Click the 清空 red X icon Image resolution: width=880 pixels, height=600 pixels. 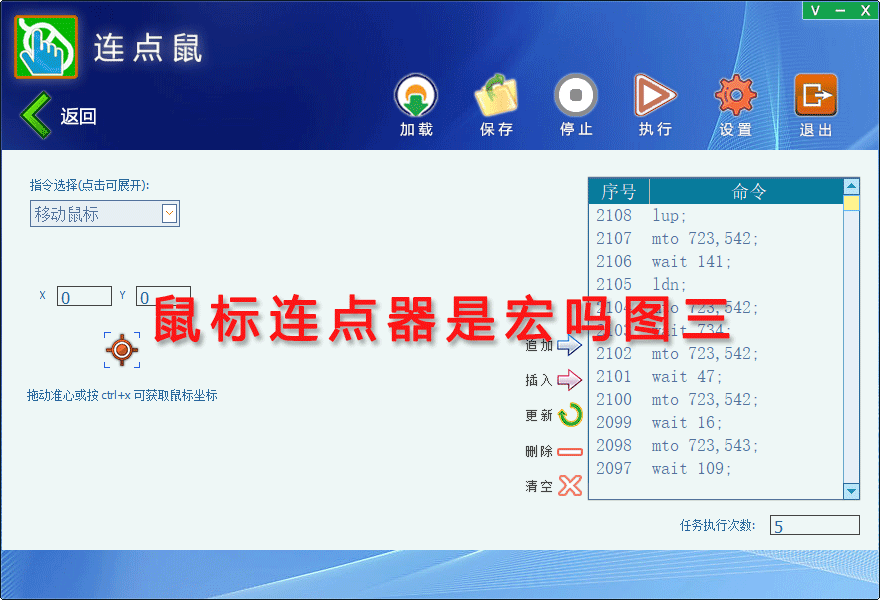click(x=570, y=486)
